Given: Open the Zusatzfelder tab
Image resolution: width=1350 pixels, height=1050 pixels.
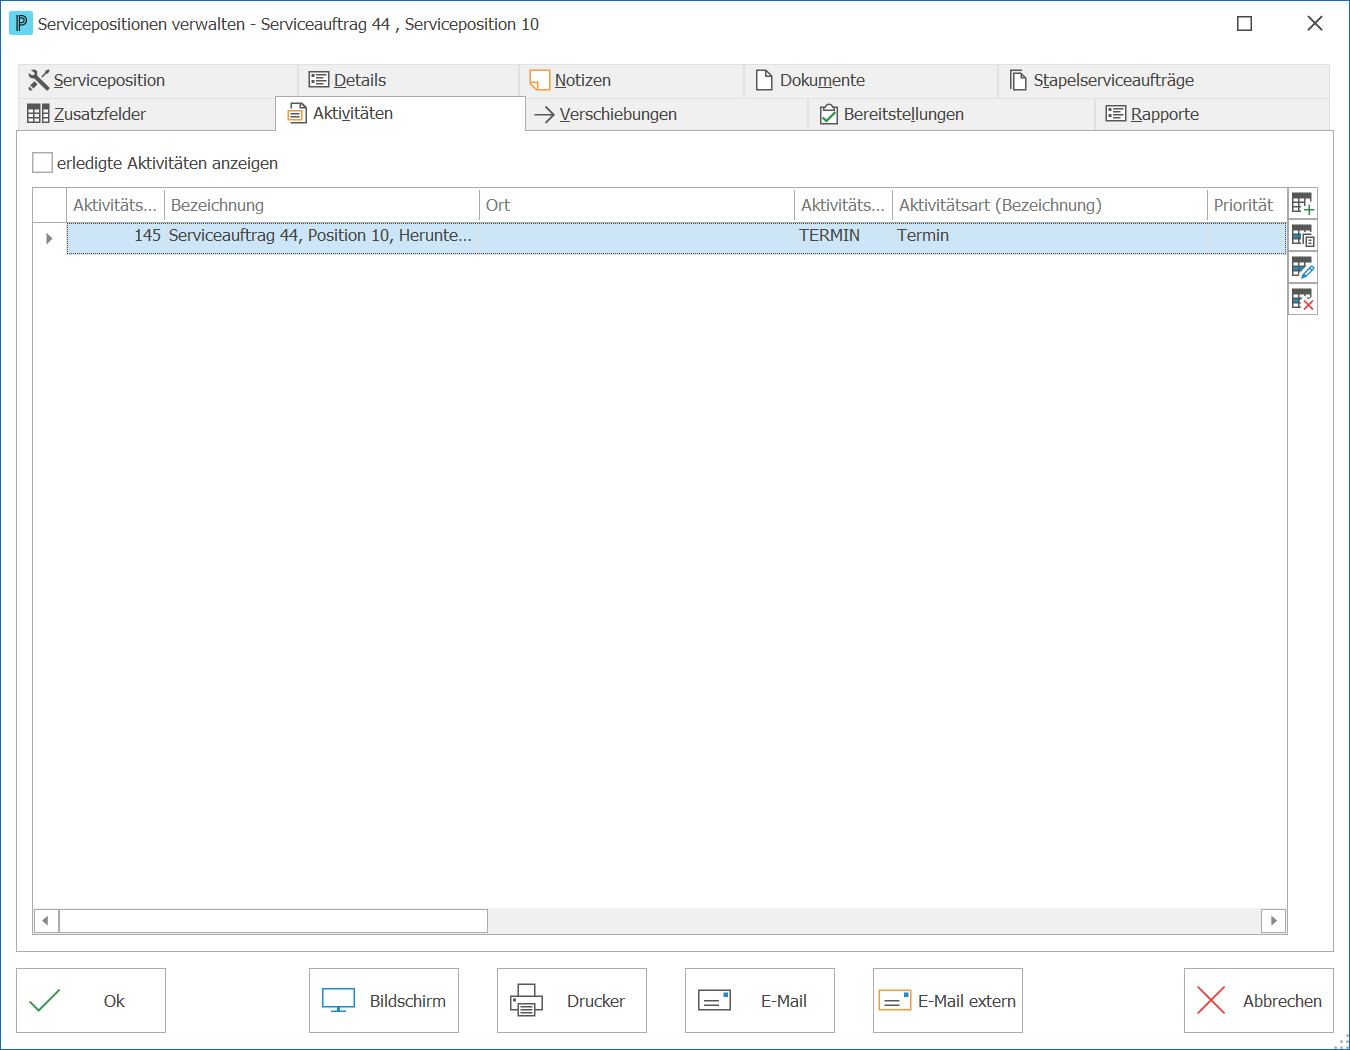Looking at the screenshot, I should click(x=147, y=114).
